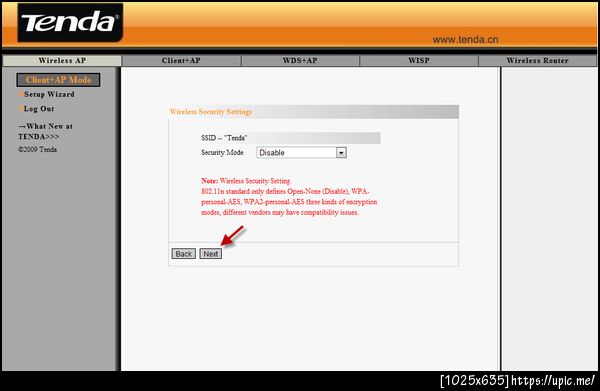Screen dimensions: 600x391
Task: Go to the Wireless Router tab
Action: click(x=537, y=60)
